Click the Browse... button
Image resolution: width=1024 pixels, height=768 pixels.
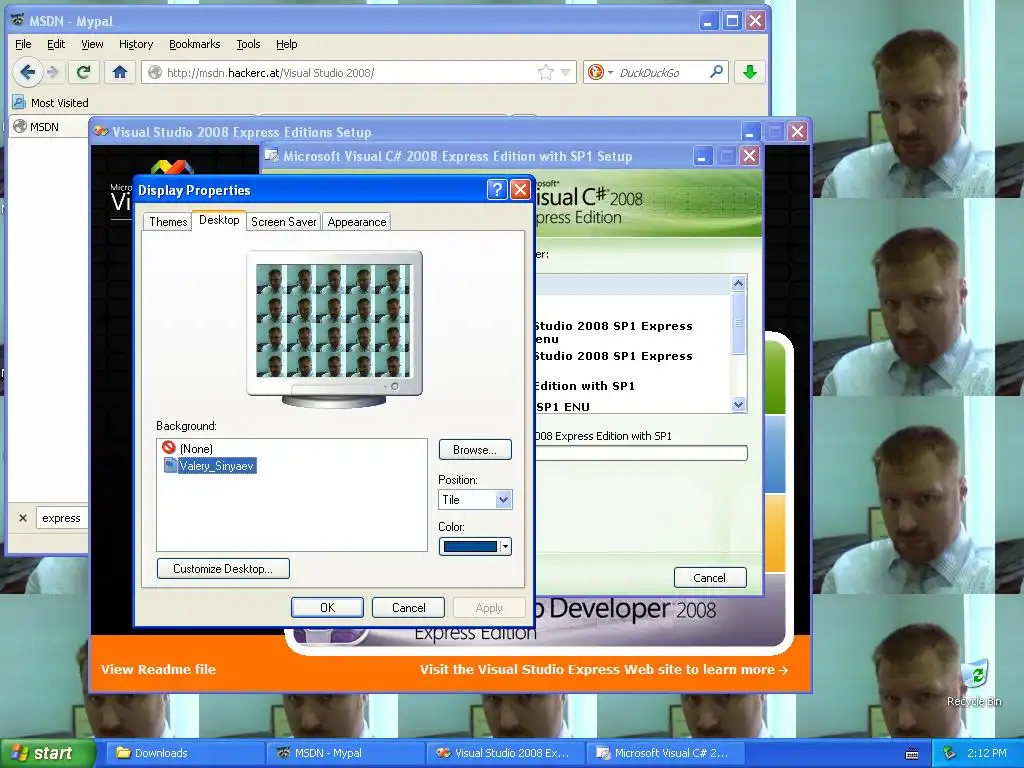point(475,449)
